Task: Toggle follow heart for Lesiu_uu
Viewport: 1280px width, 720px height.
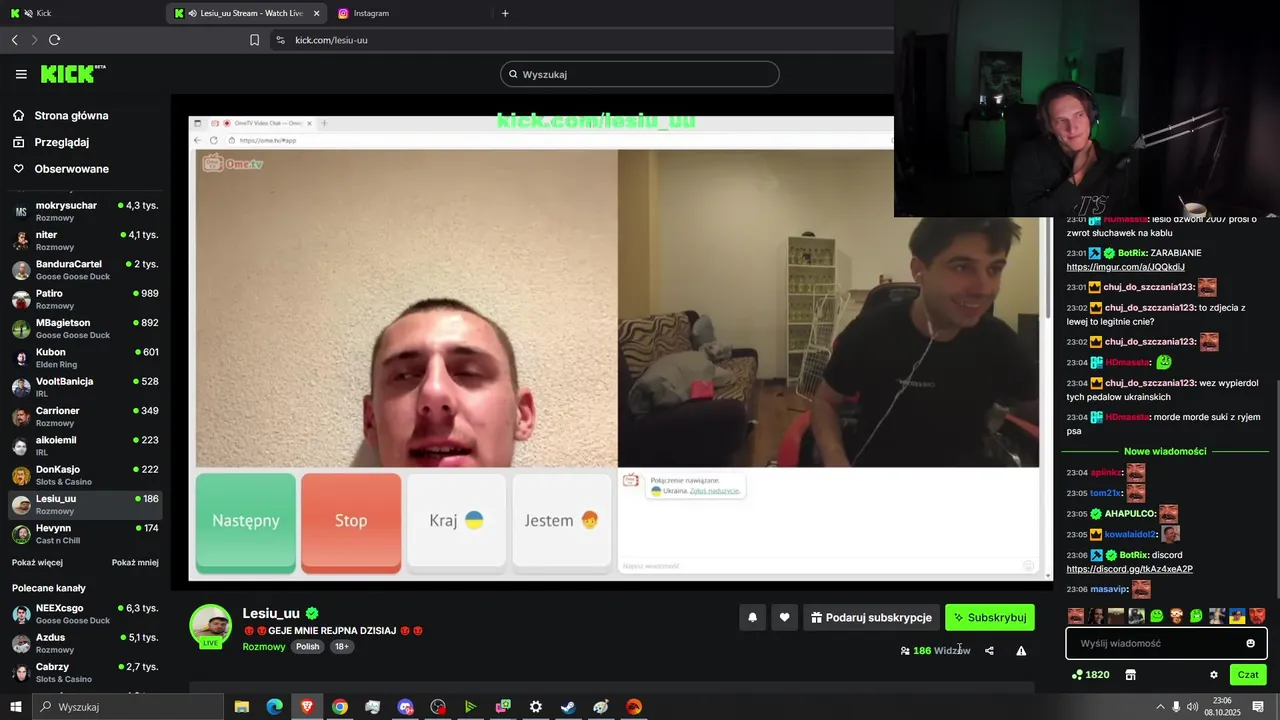Action: coord(784,618)
